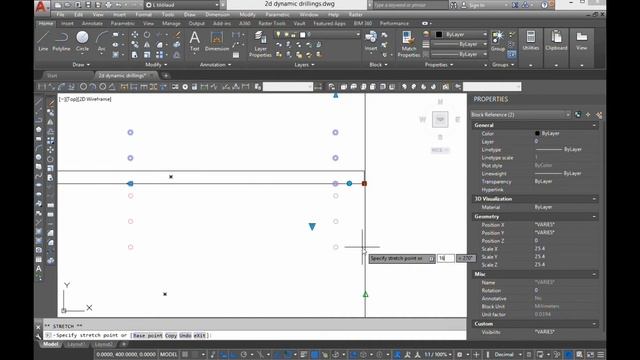Expand the Annotation panel dropdown
Screen dimensions: 640x360
(215, 64)
